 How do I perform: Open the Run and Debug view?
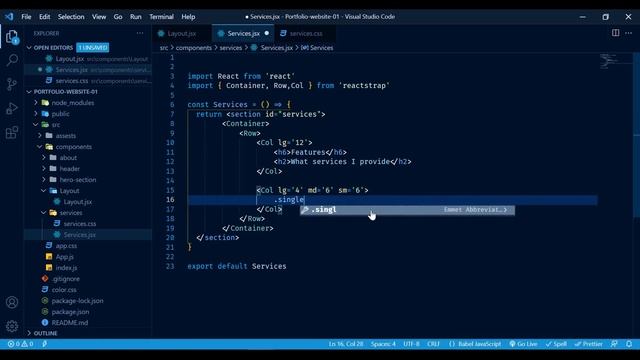pos(12,108)
